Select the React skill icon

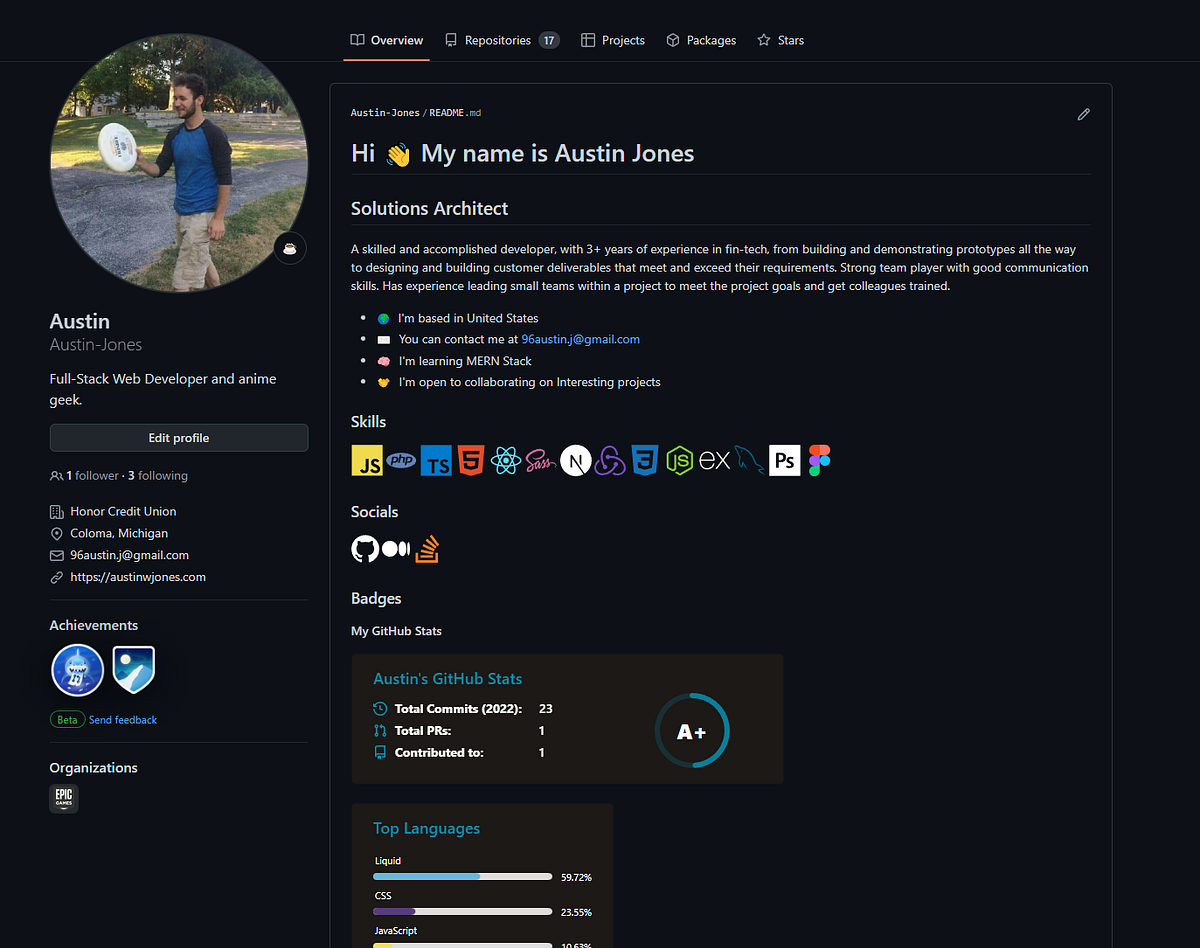point(506,460)
